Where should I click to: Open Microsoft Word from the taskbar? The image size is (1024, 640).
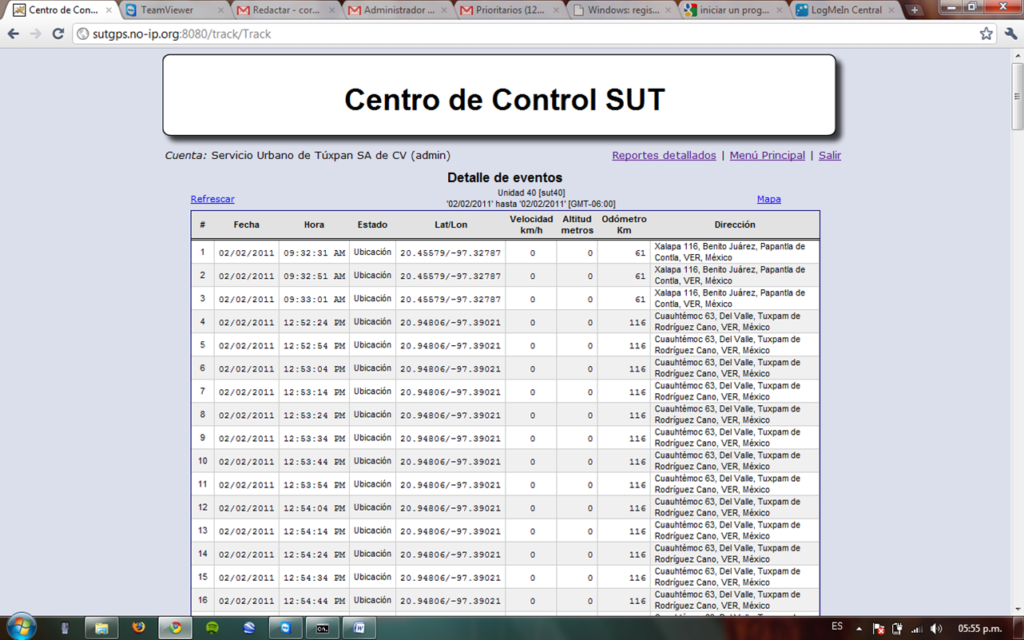click(x=359, y=628)
